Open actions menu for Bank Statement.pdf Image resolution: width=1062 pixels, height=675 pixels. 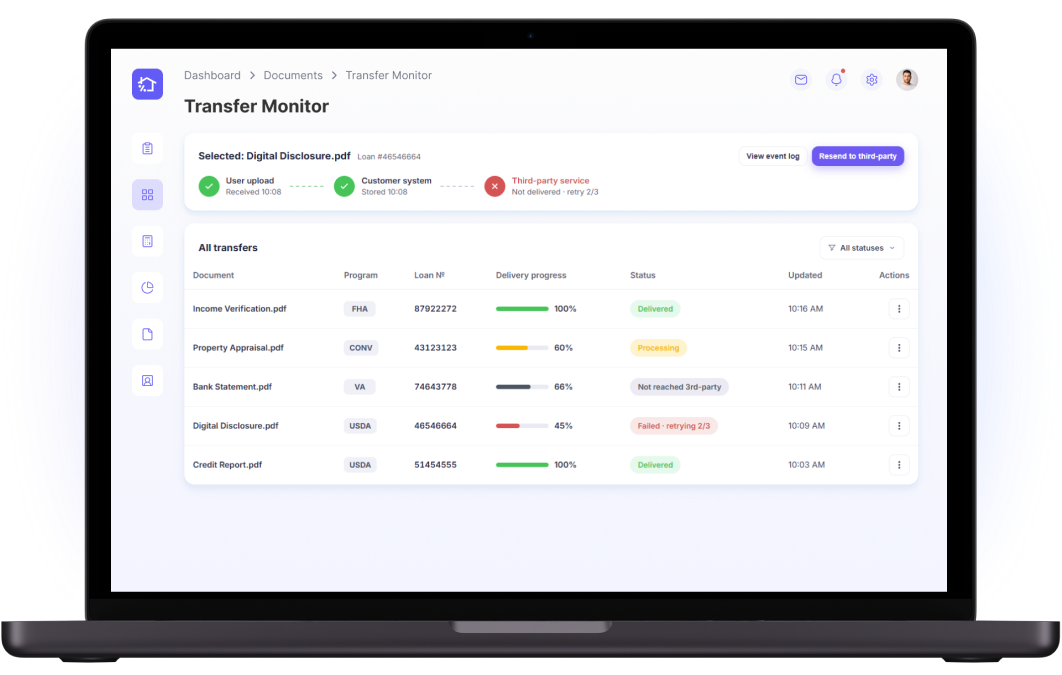899,387
